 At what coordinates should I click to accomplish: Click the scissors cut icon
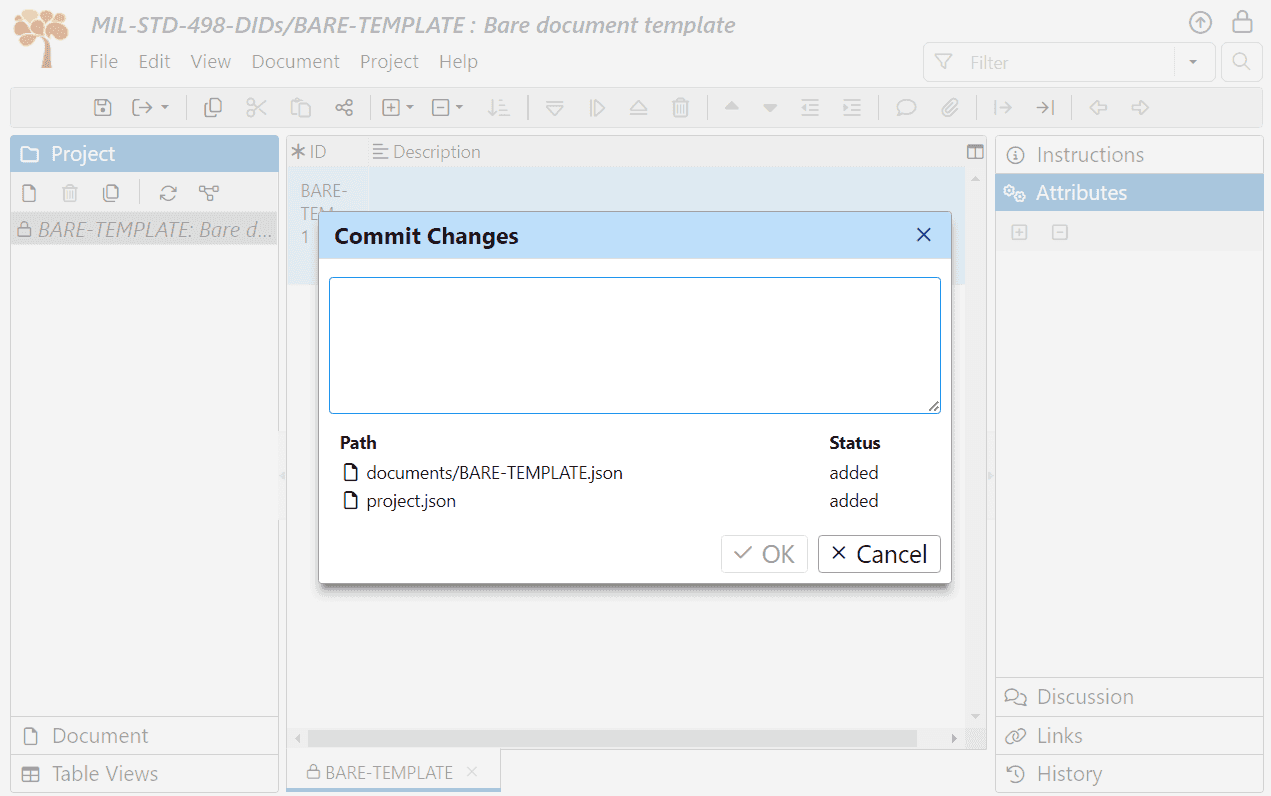[x=257, y=108]
